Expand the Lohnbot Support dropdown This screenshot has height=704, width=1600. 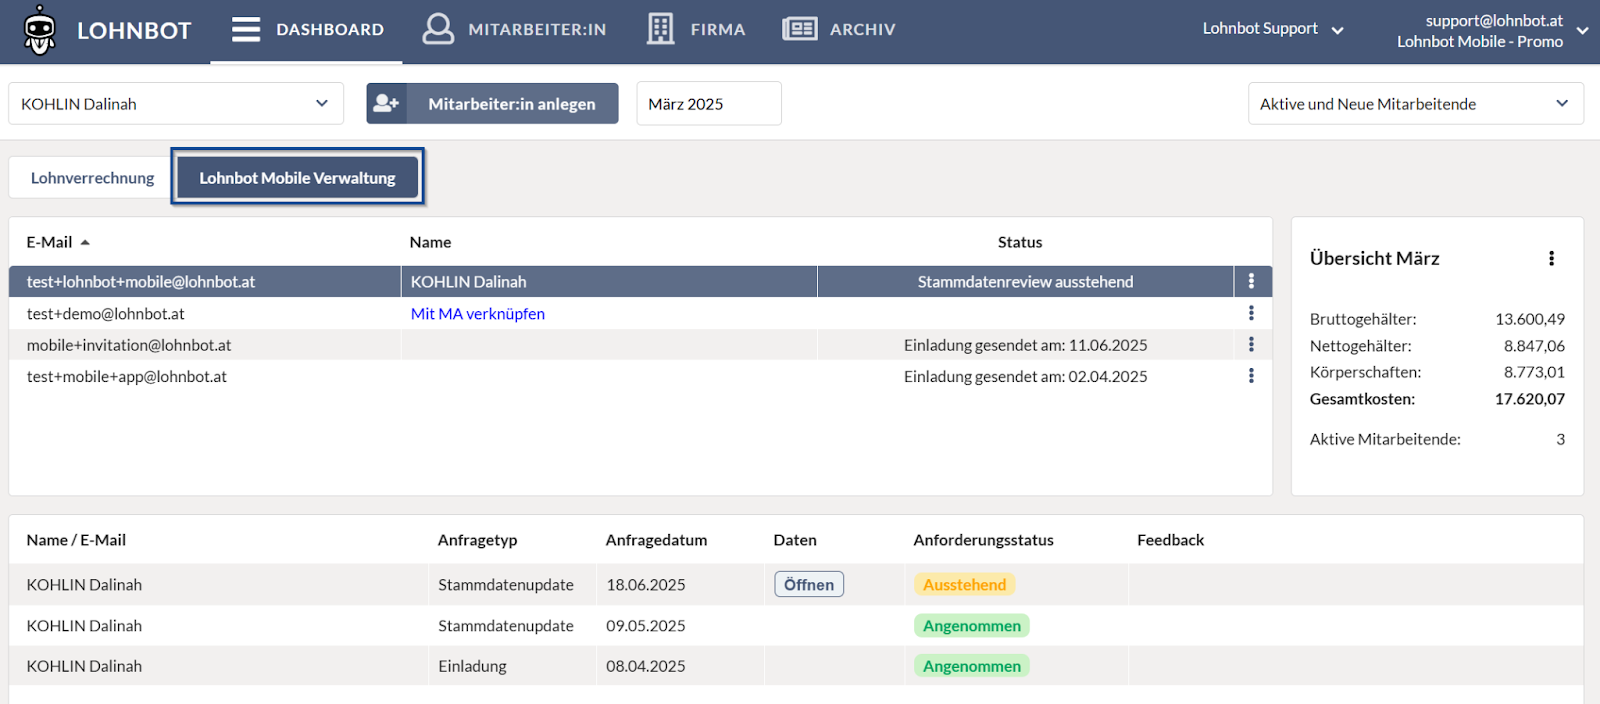coord(1337,30)
